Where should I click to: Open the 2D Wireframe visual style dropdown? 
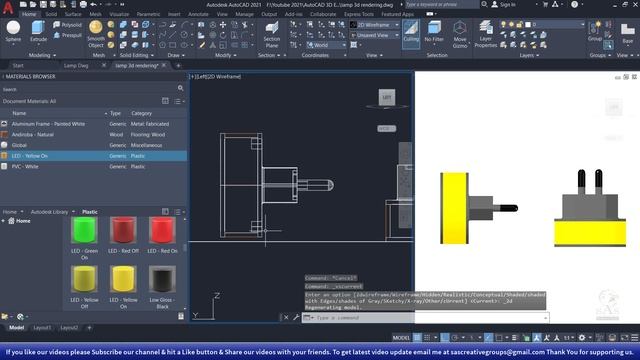374,25
